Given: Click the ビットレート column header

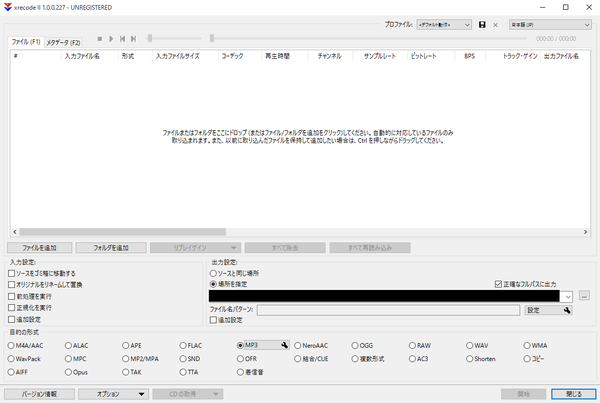Looking at the screenshot, I should click(431, 56).
